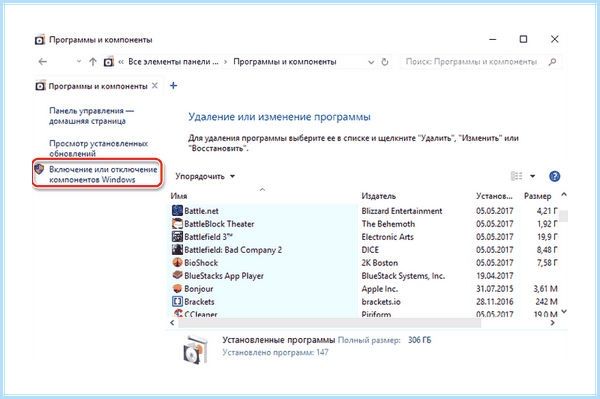Screen dimensions: 600x399
Task: Click the refresh icon beside the address bar
Action: (x=385, y=62)
